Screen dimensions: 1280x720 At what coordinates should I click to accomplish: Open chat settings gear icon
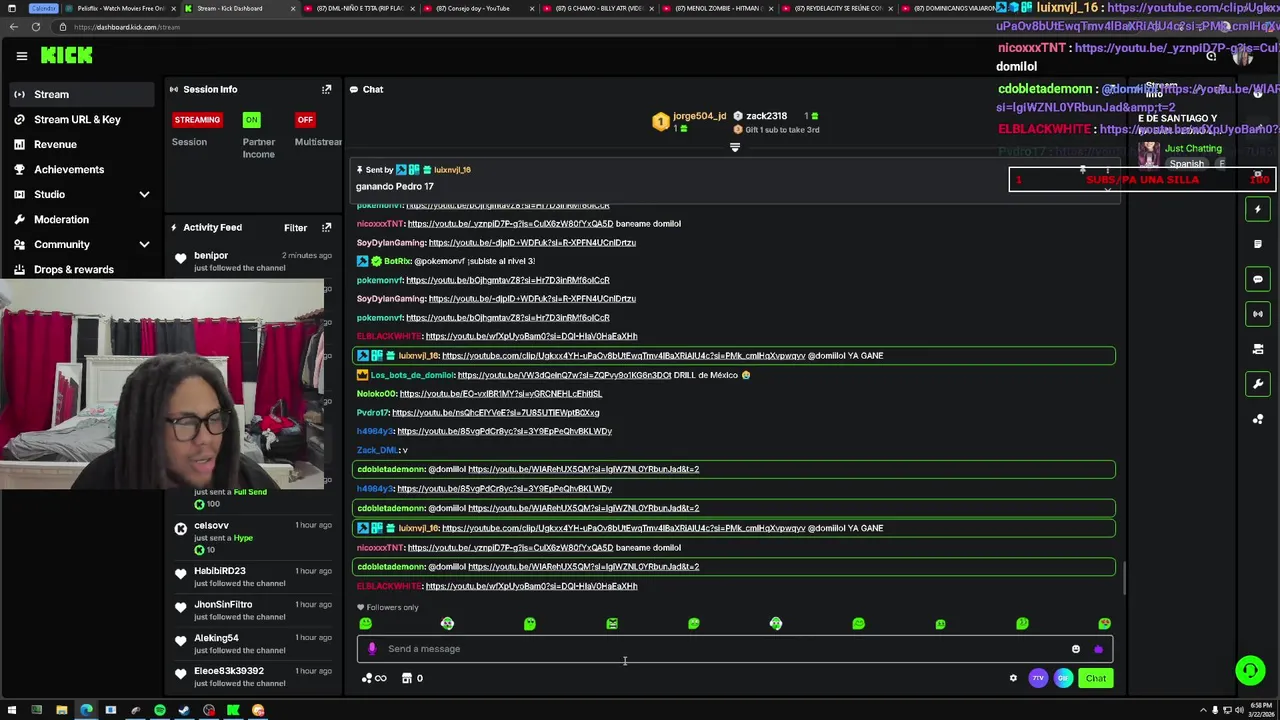point(1013,678)
